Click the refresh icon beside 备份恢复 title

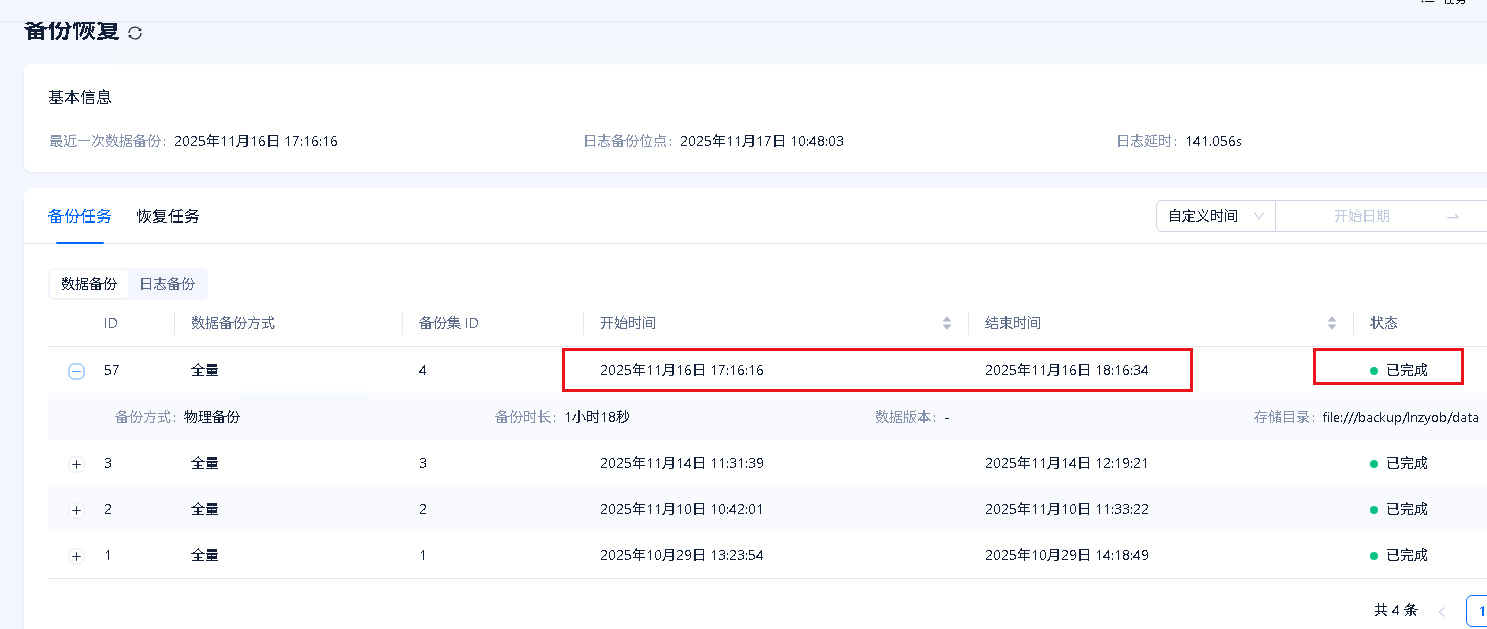point(135,32)
